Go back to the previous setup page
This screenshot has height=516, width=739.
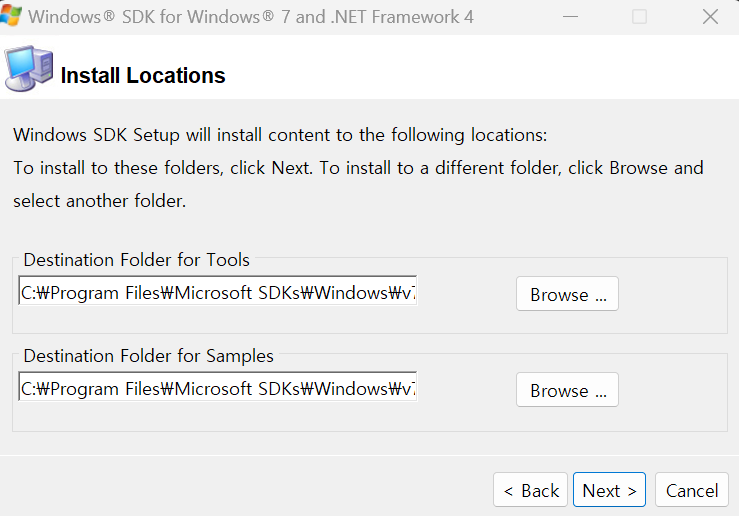click(x=530, y=490)
